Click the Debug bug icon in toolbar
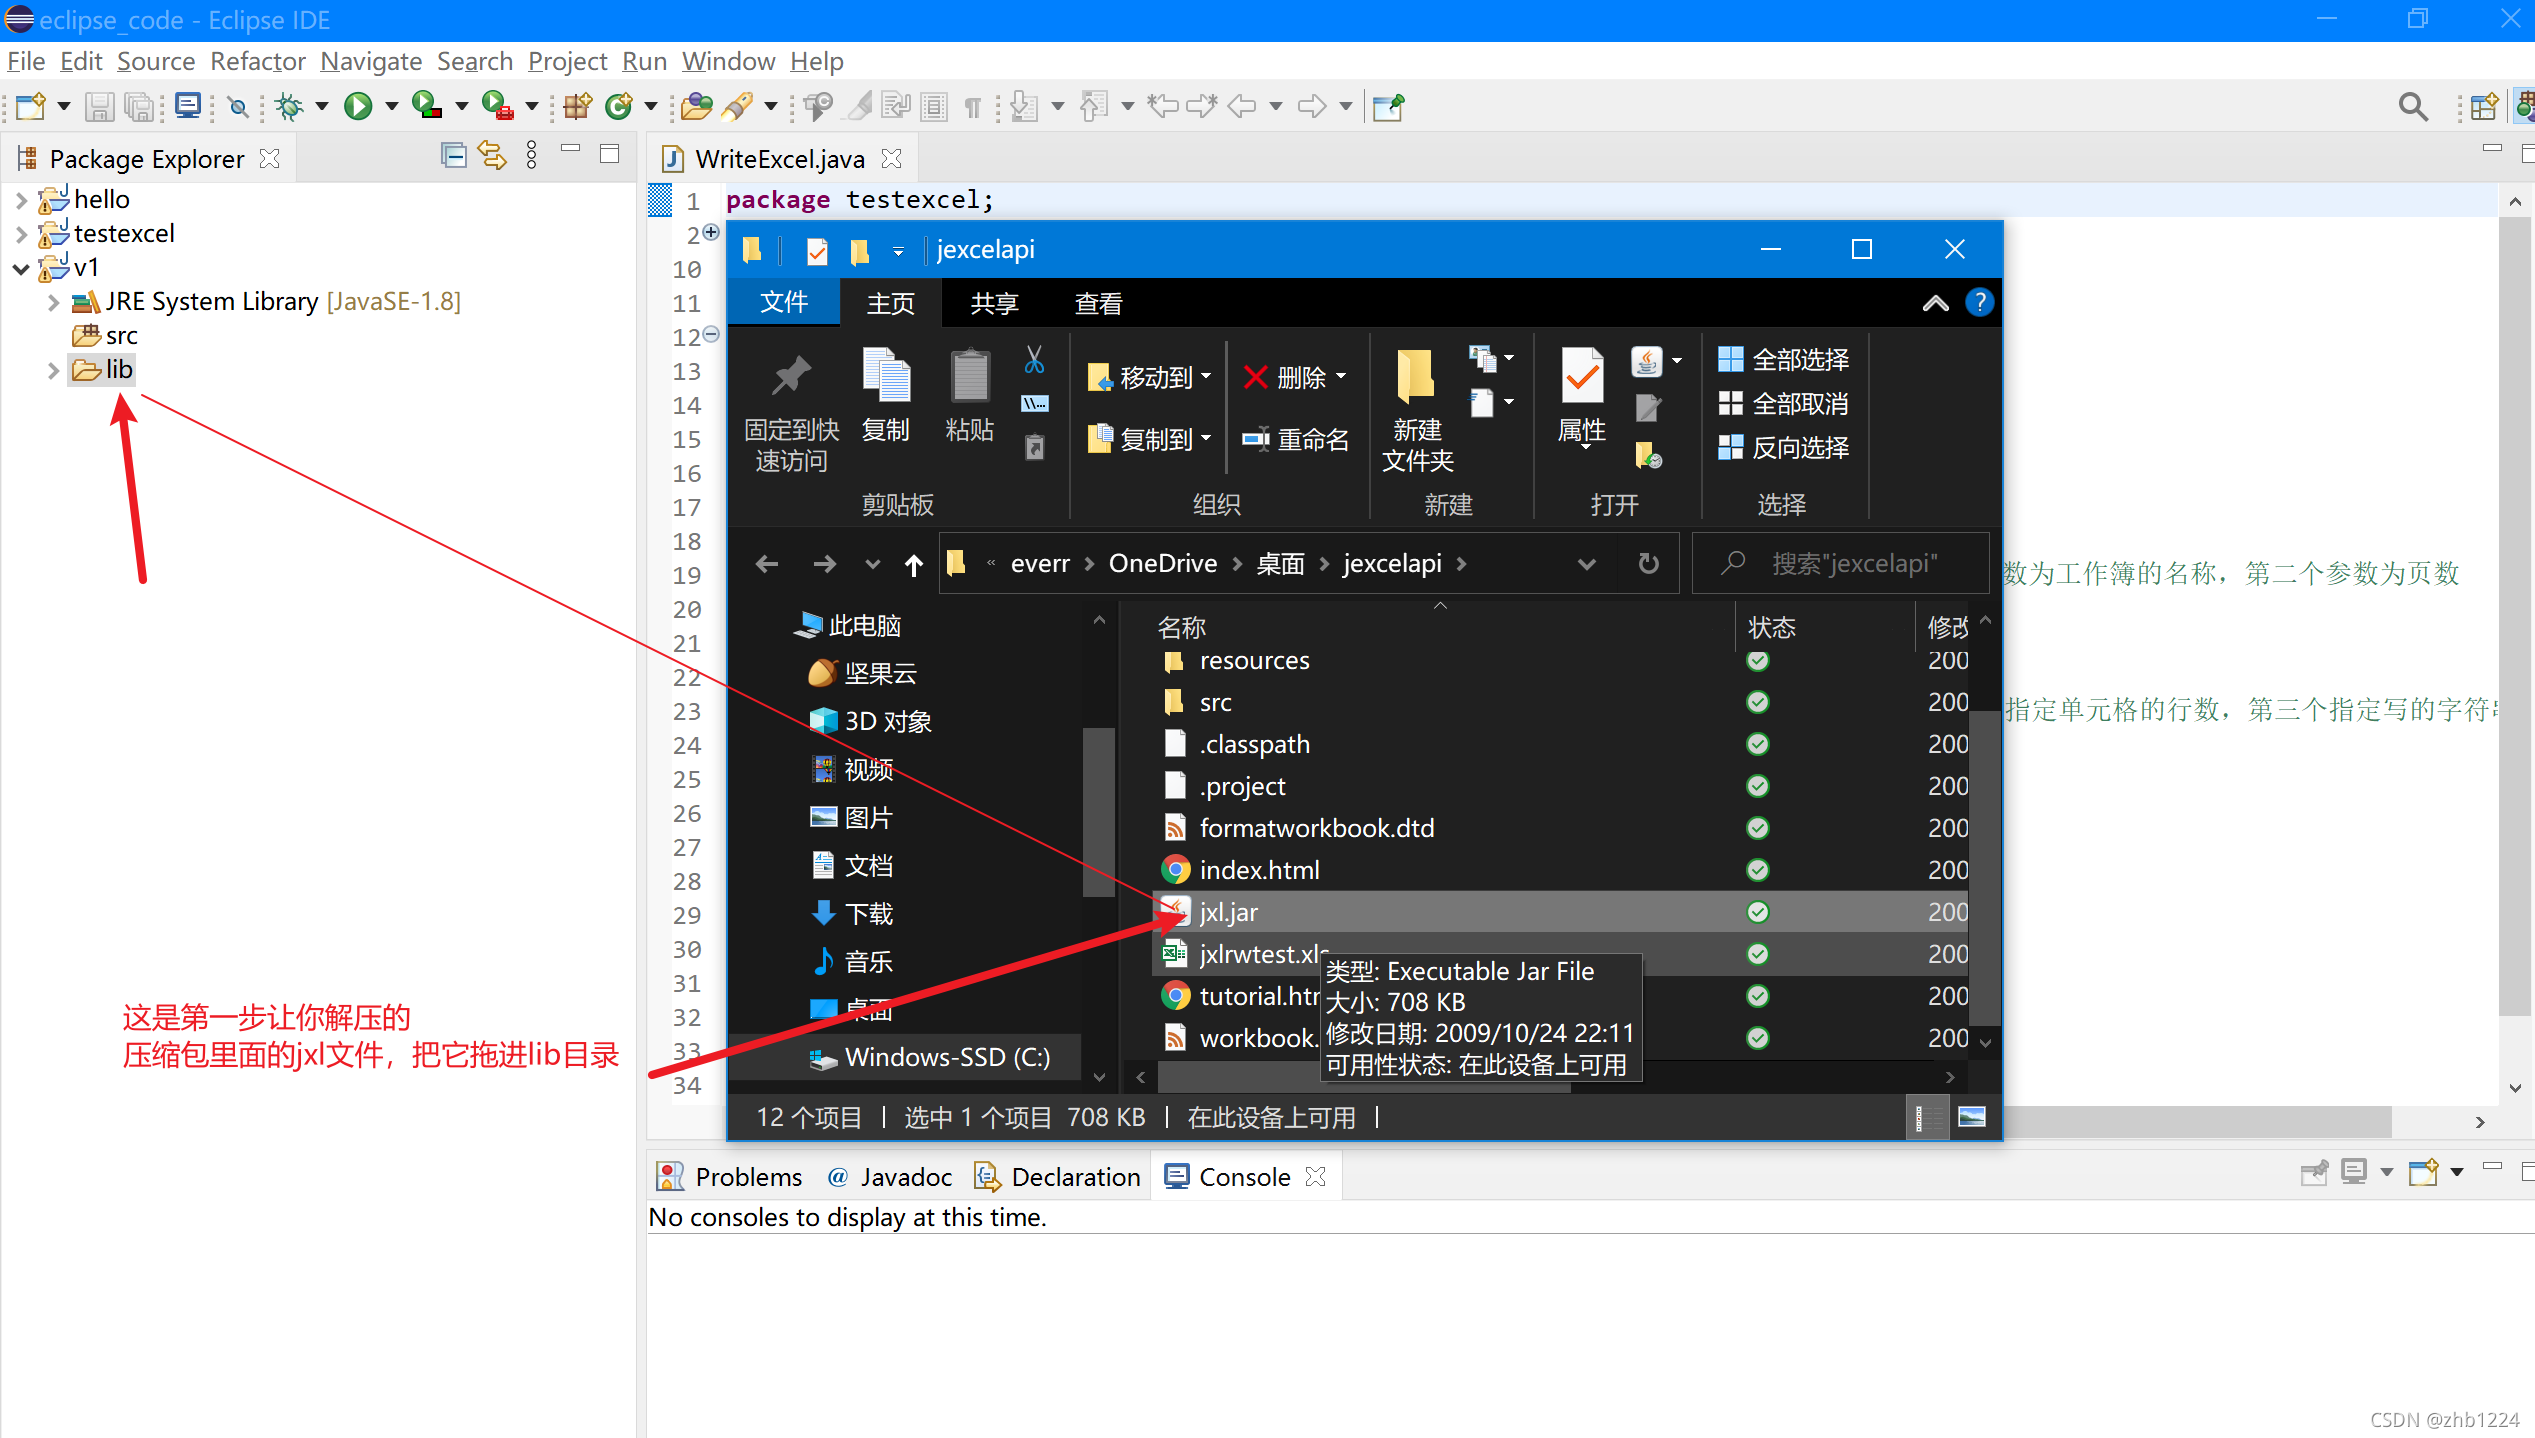 pos(289,106)
